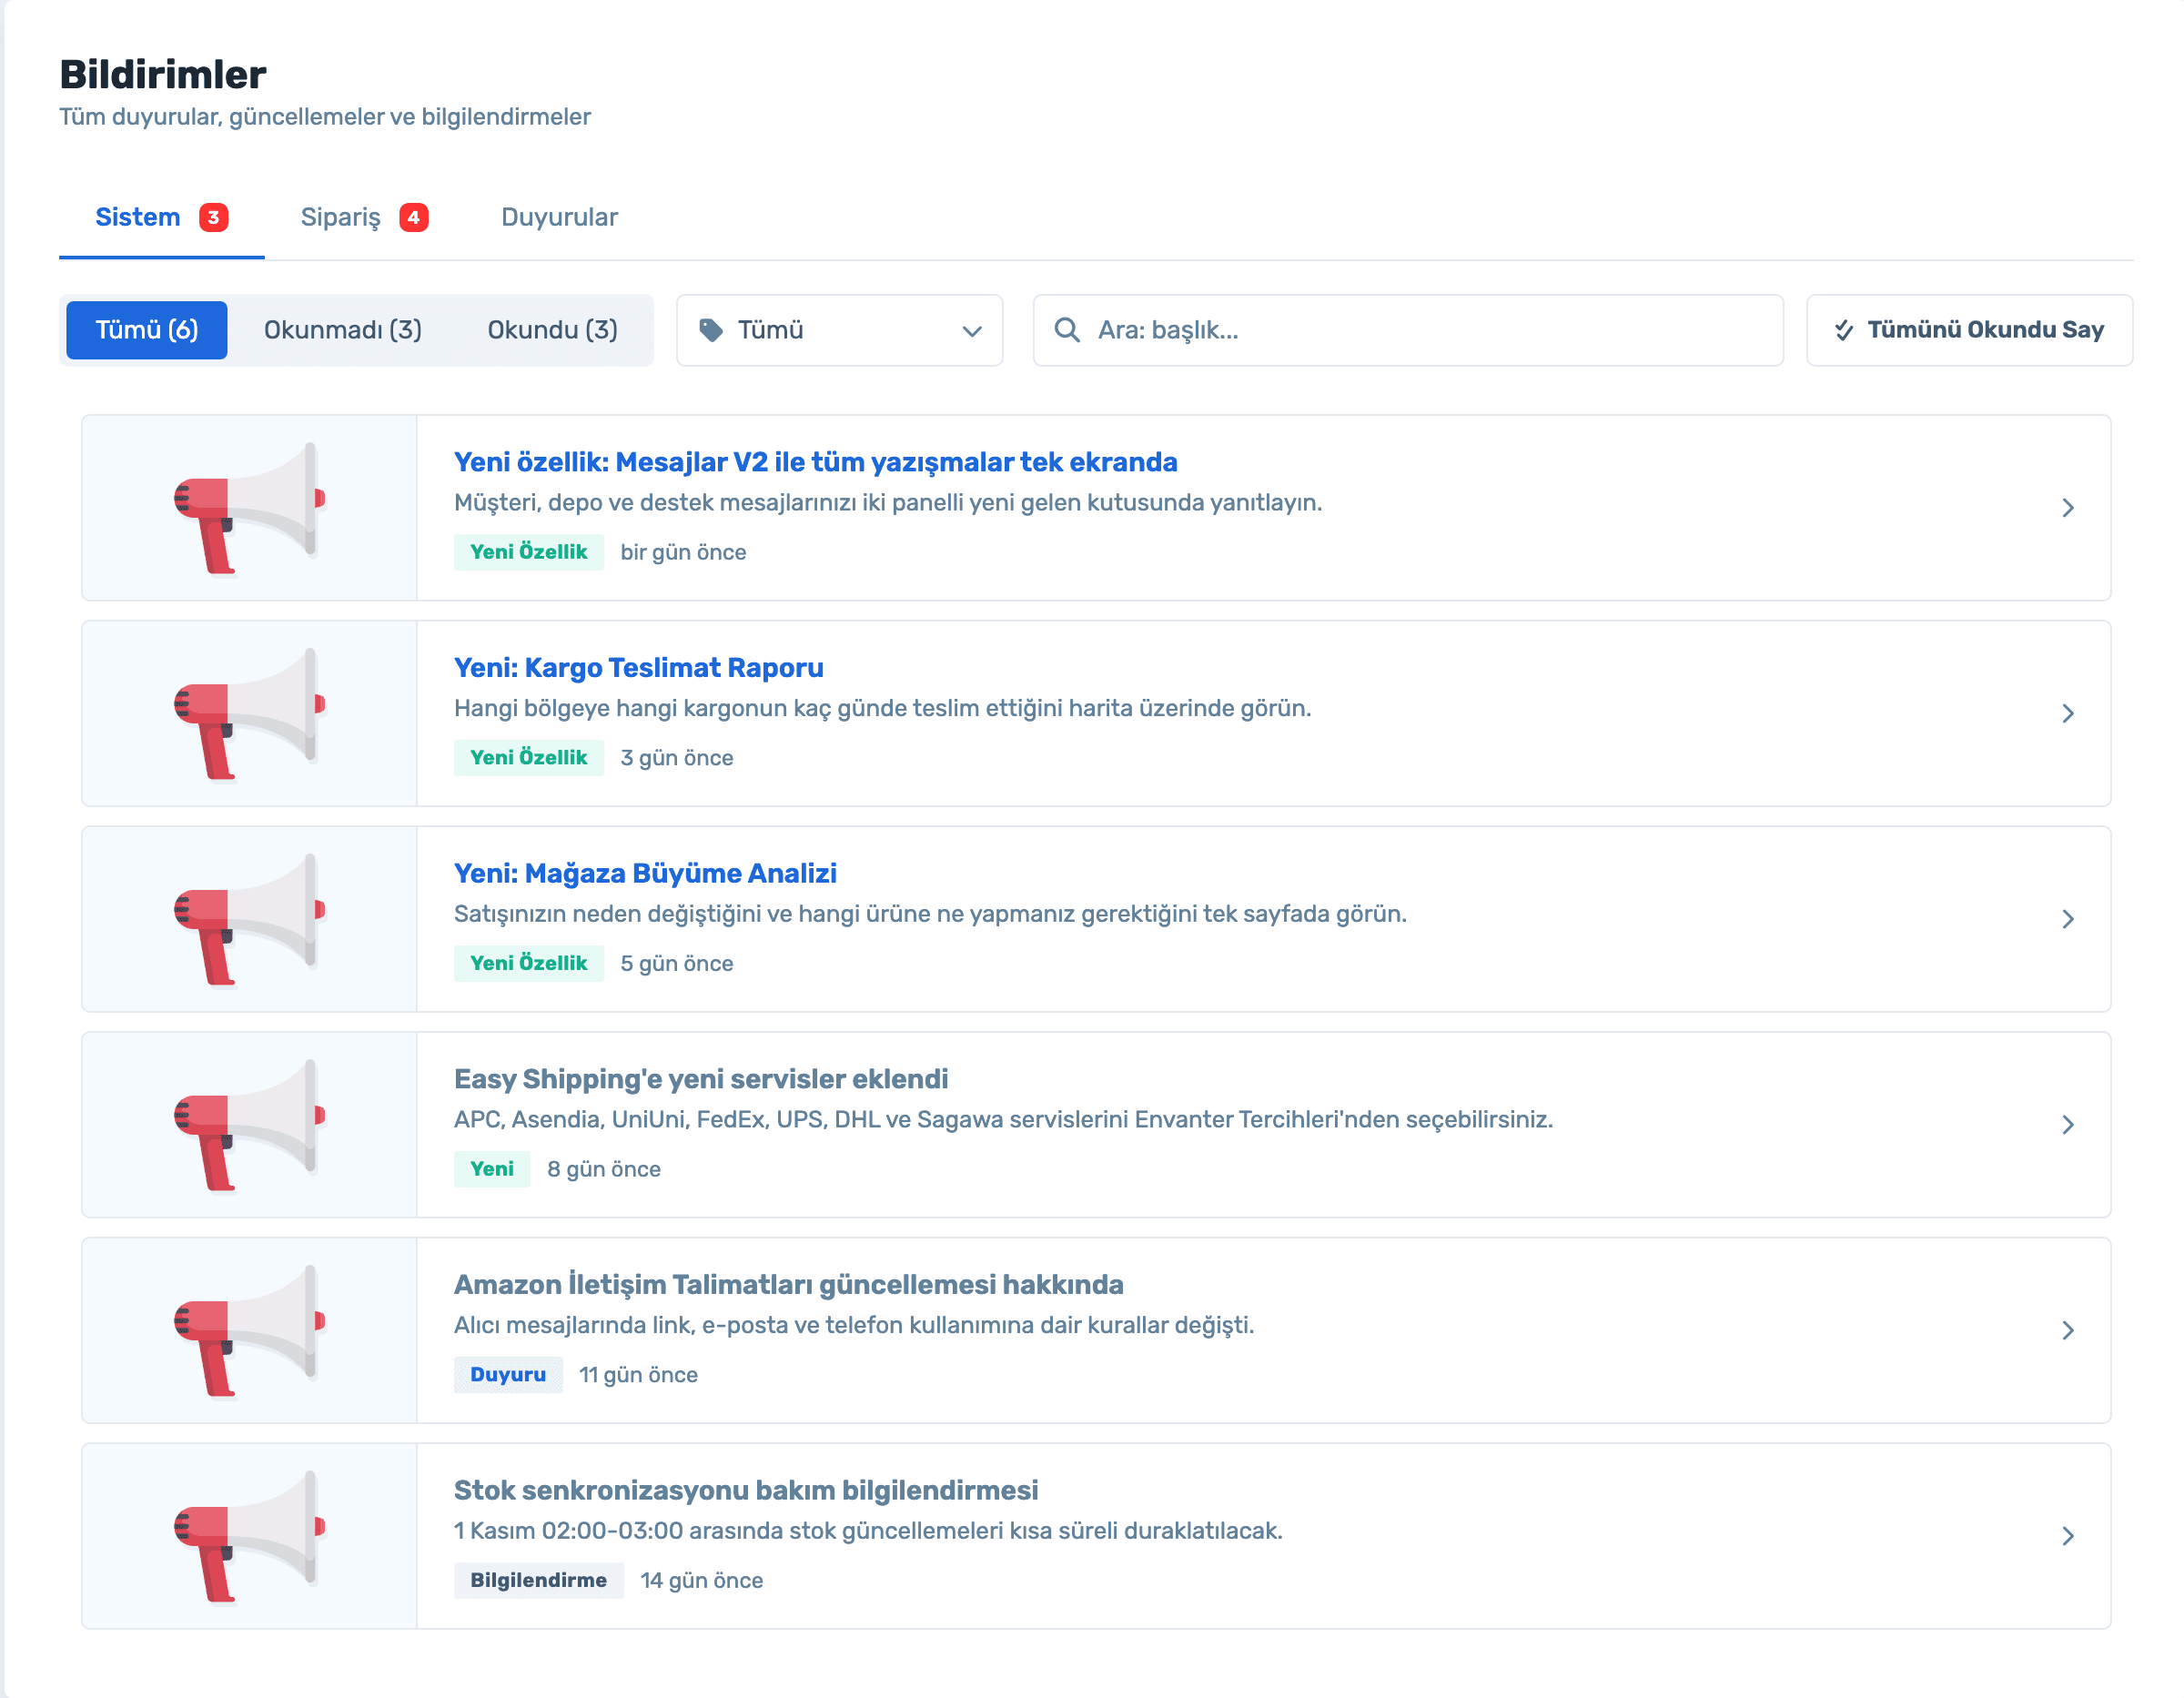The height and width of the screenshot is (1698, 2184).
Task: Click the Duyuru tag on Amazon row
Action: (x=508, y=1375)
